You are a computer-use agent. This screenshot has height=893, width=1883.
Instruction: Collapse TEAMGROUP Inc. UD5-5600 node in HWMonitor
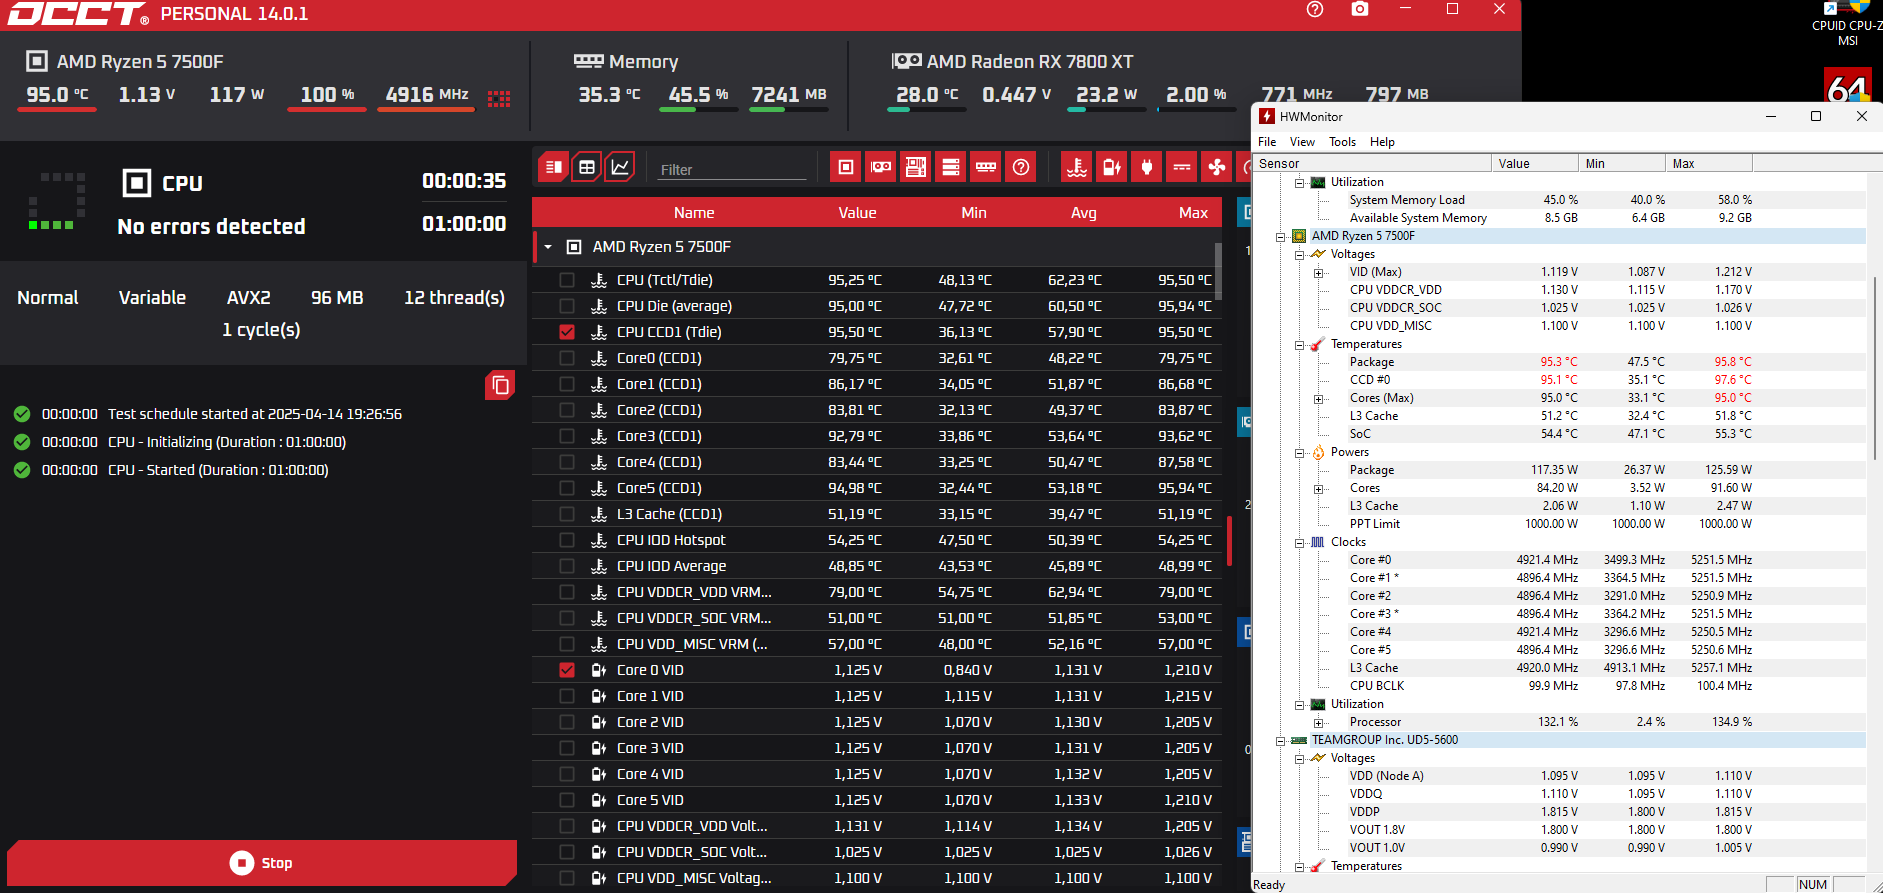1280,741
